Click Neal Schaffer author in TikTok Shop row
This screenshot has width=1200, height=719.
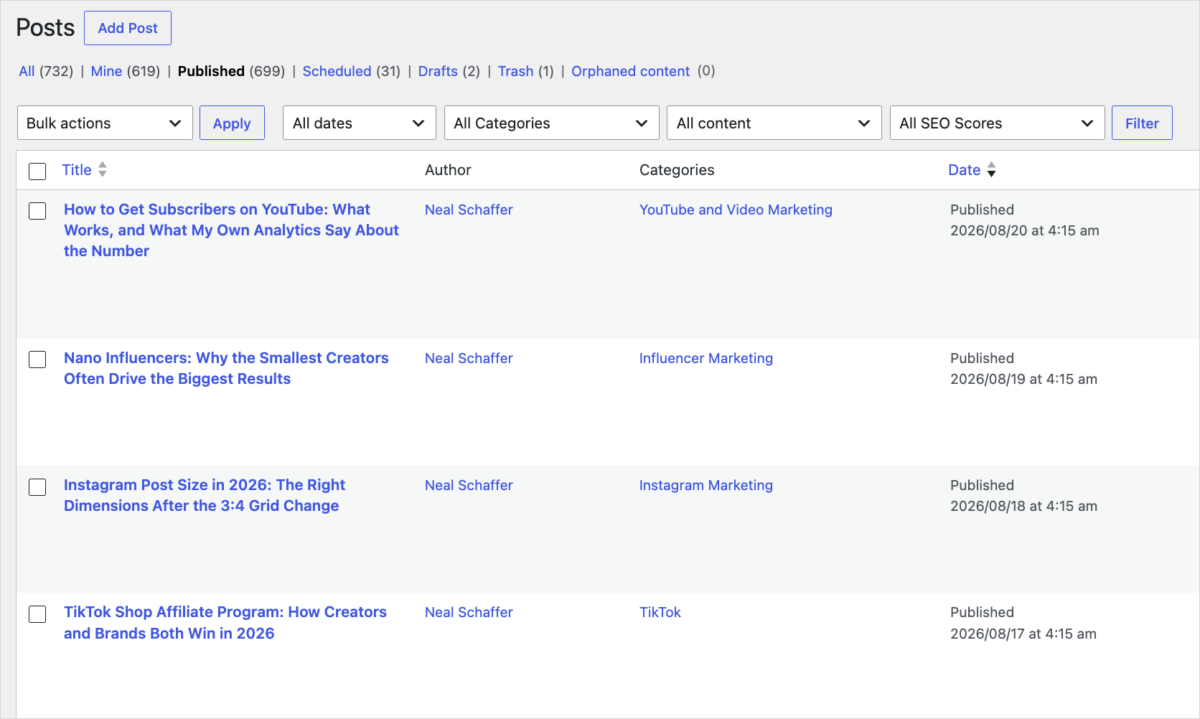[469, 612]
